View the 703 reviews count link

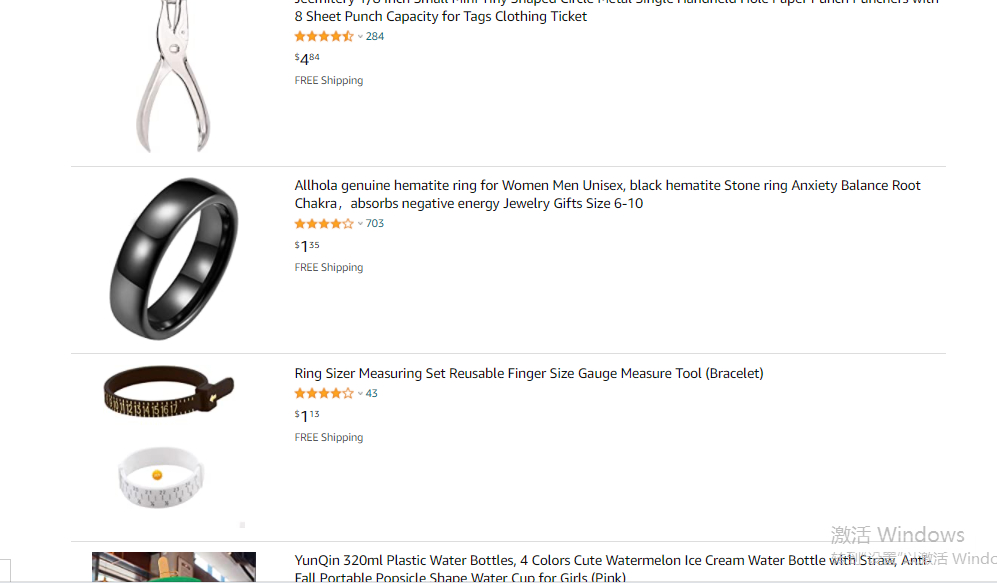(375, 223)
